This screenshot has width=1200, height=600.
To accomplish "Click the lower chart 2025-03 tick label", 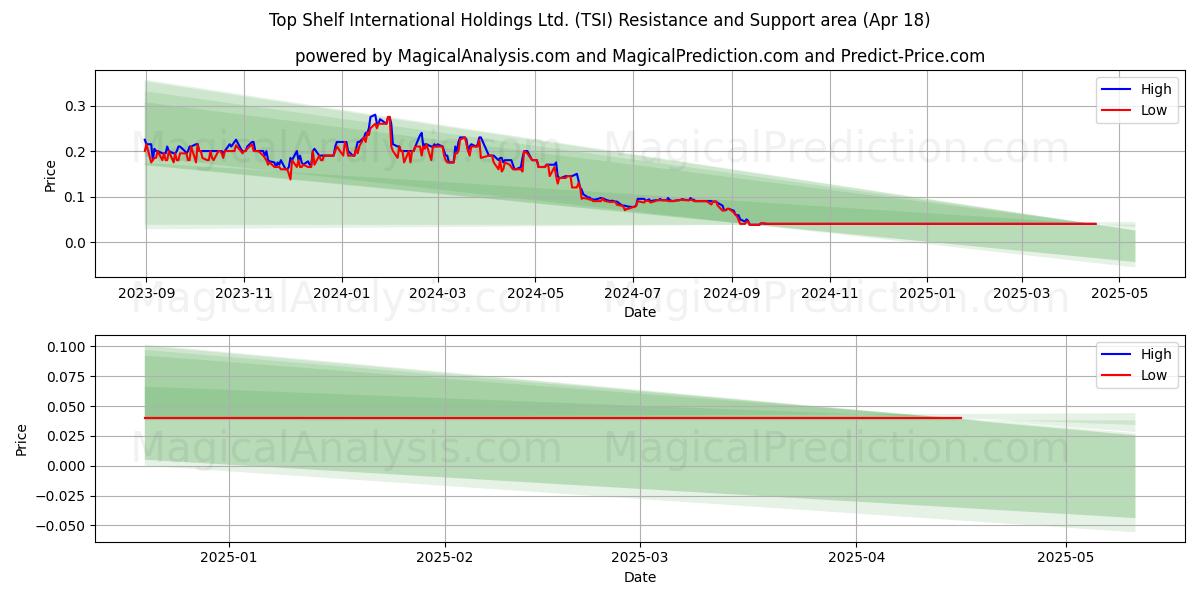I will (x=638, y=558).
